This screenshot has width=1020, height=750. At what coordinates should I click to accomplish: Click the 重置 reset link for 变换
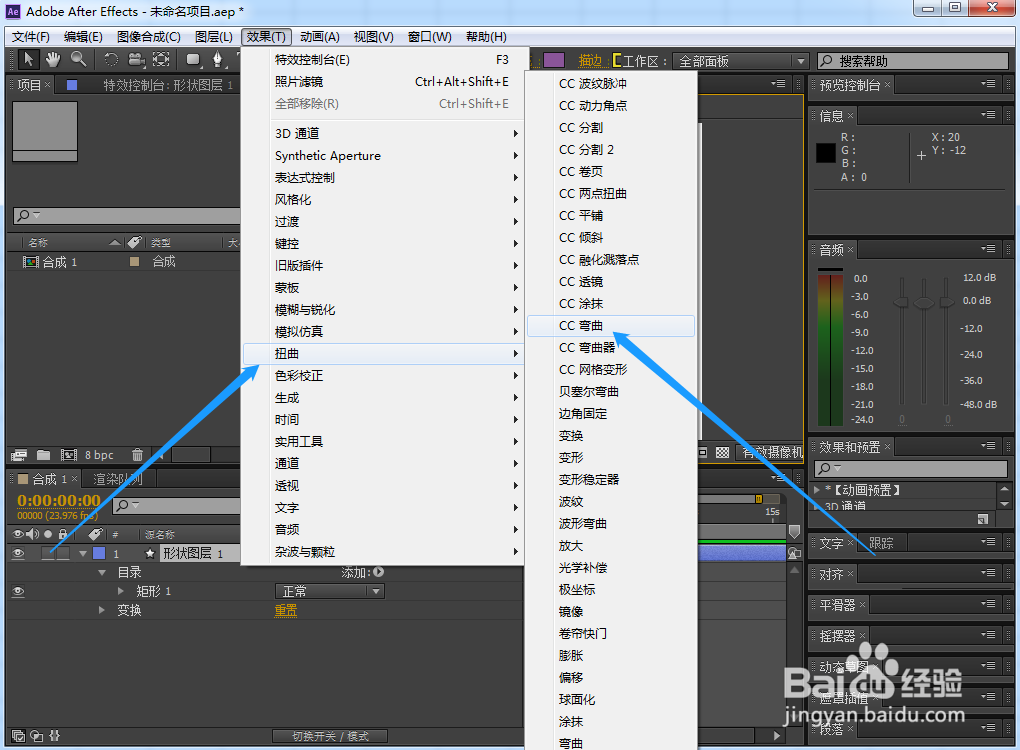286,610
